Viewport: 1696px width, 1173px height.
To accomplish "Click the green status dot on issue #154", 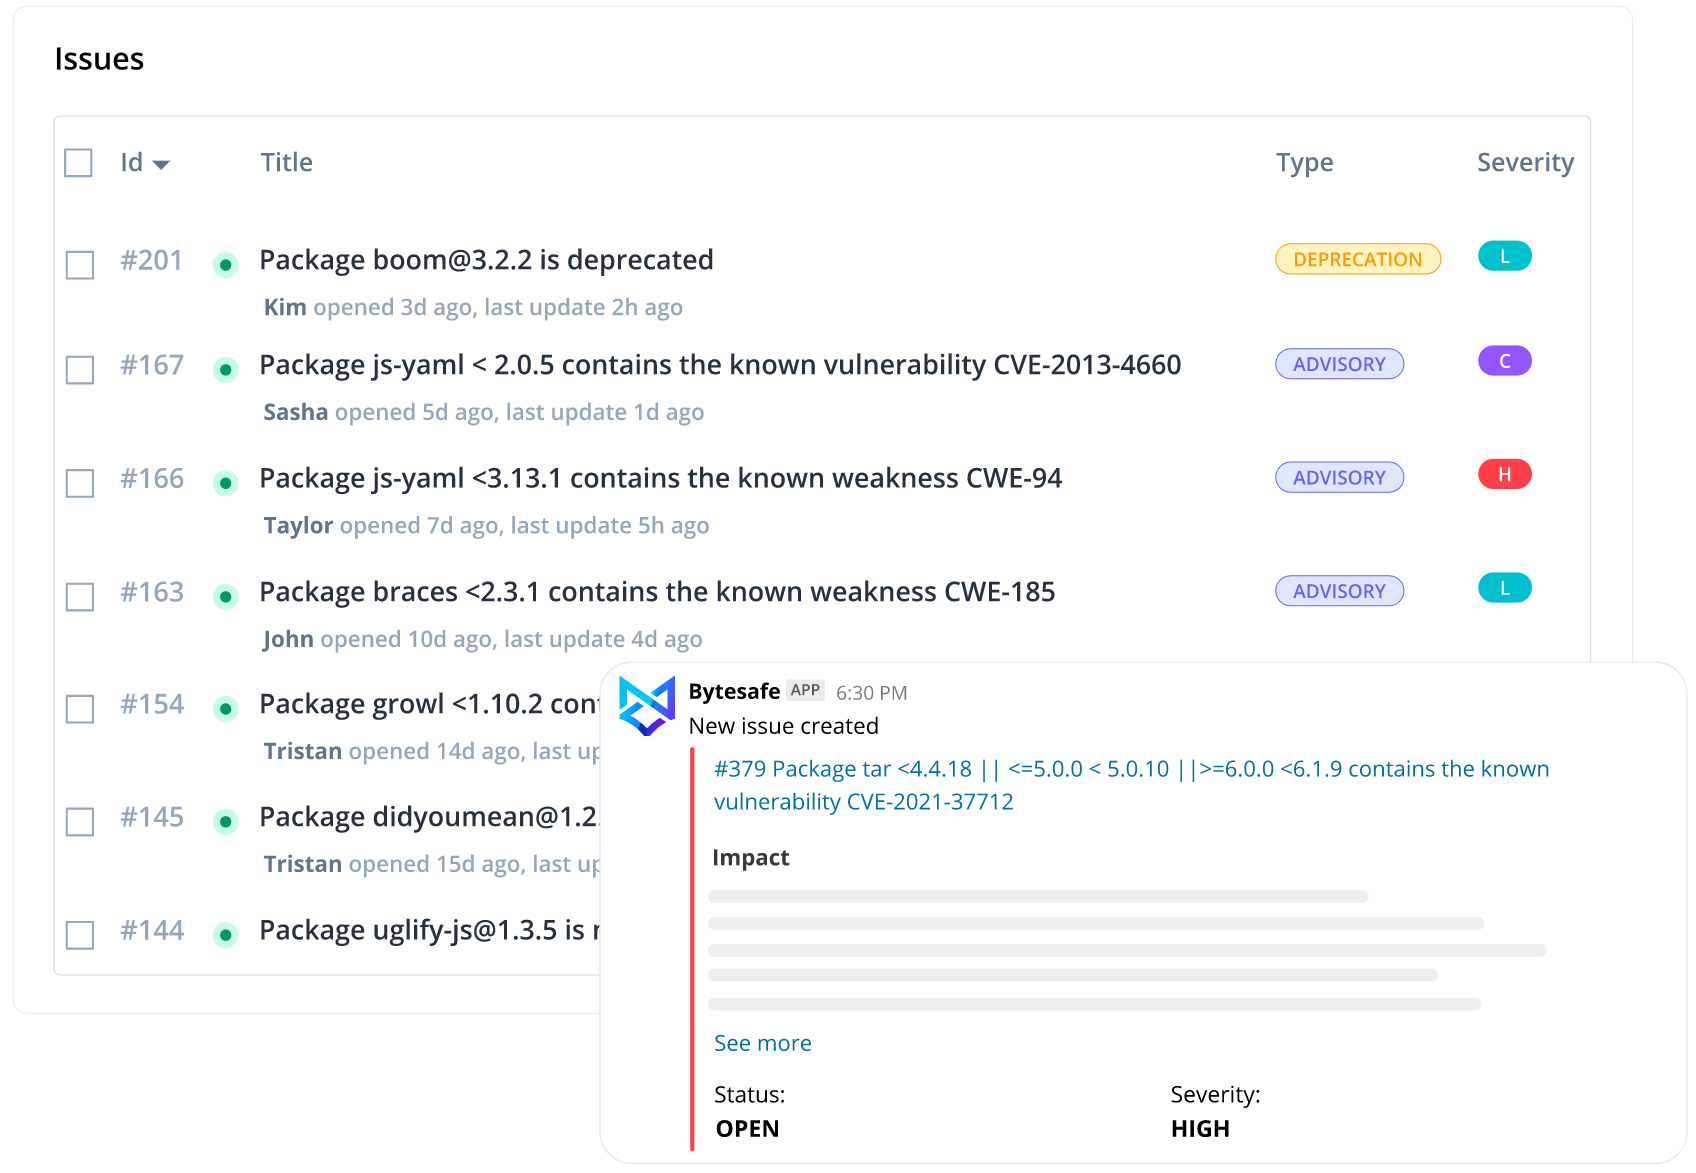I will coord(226,708).
